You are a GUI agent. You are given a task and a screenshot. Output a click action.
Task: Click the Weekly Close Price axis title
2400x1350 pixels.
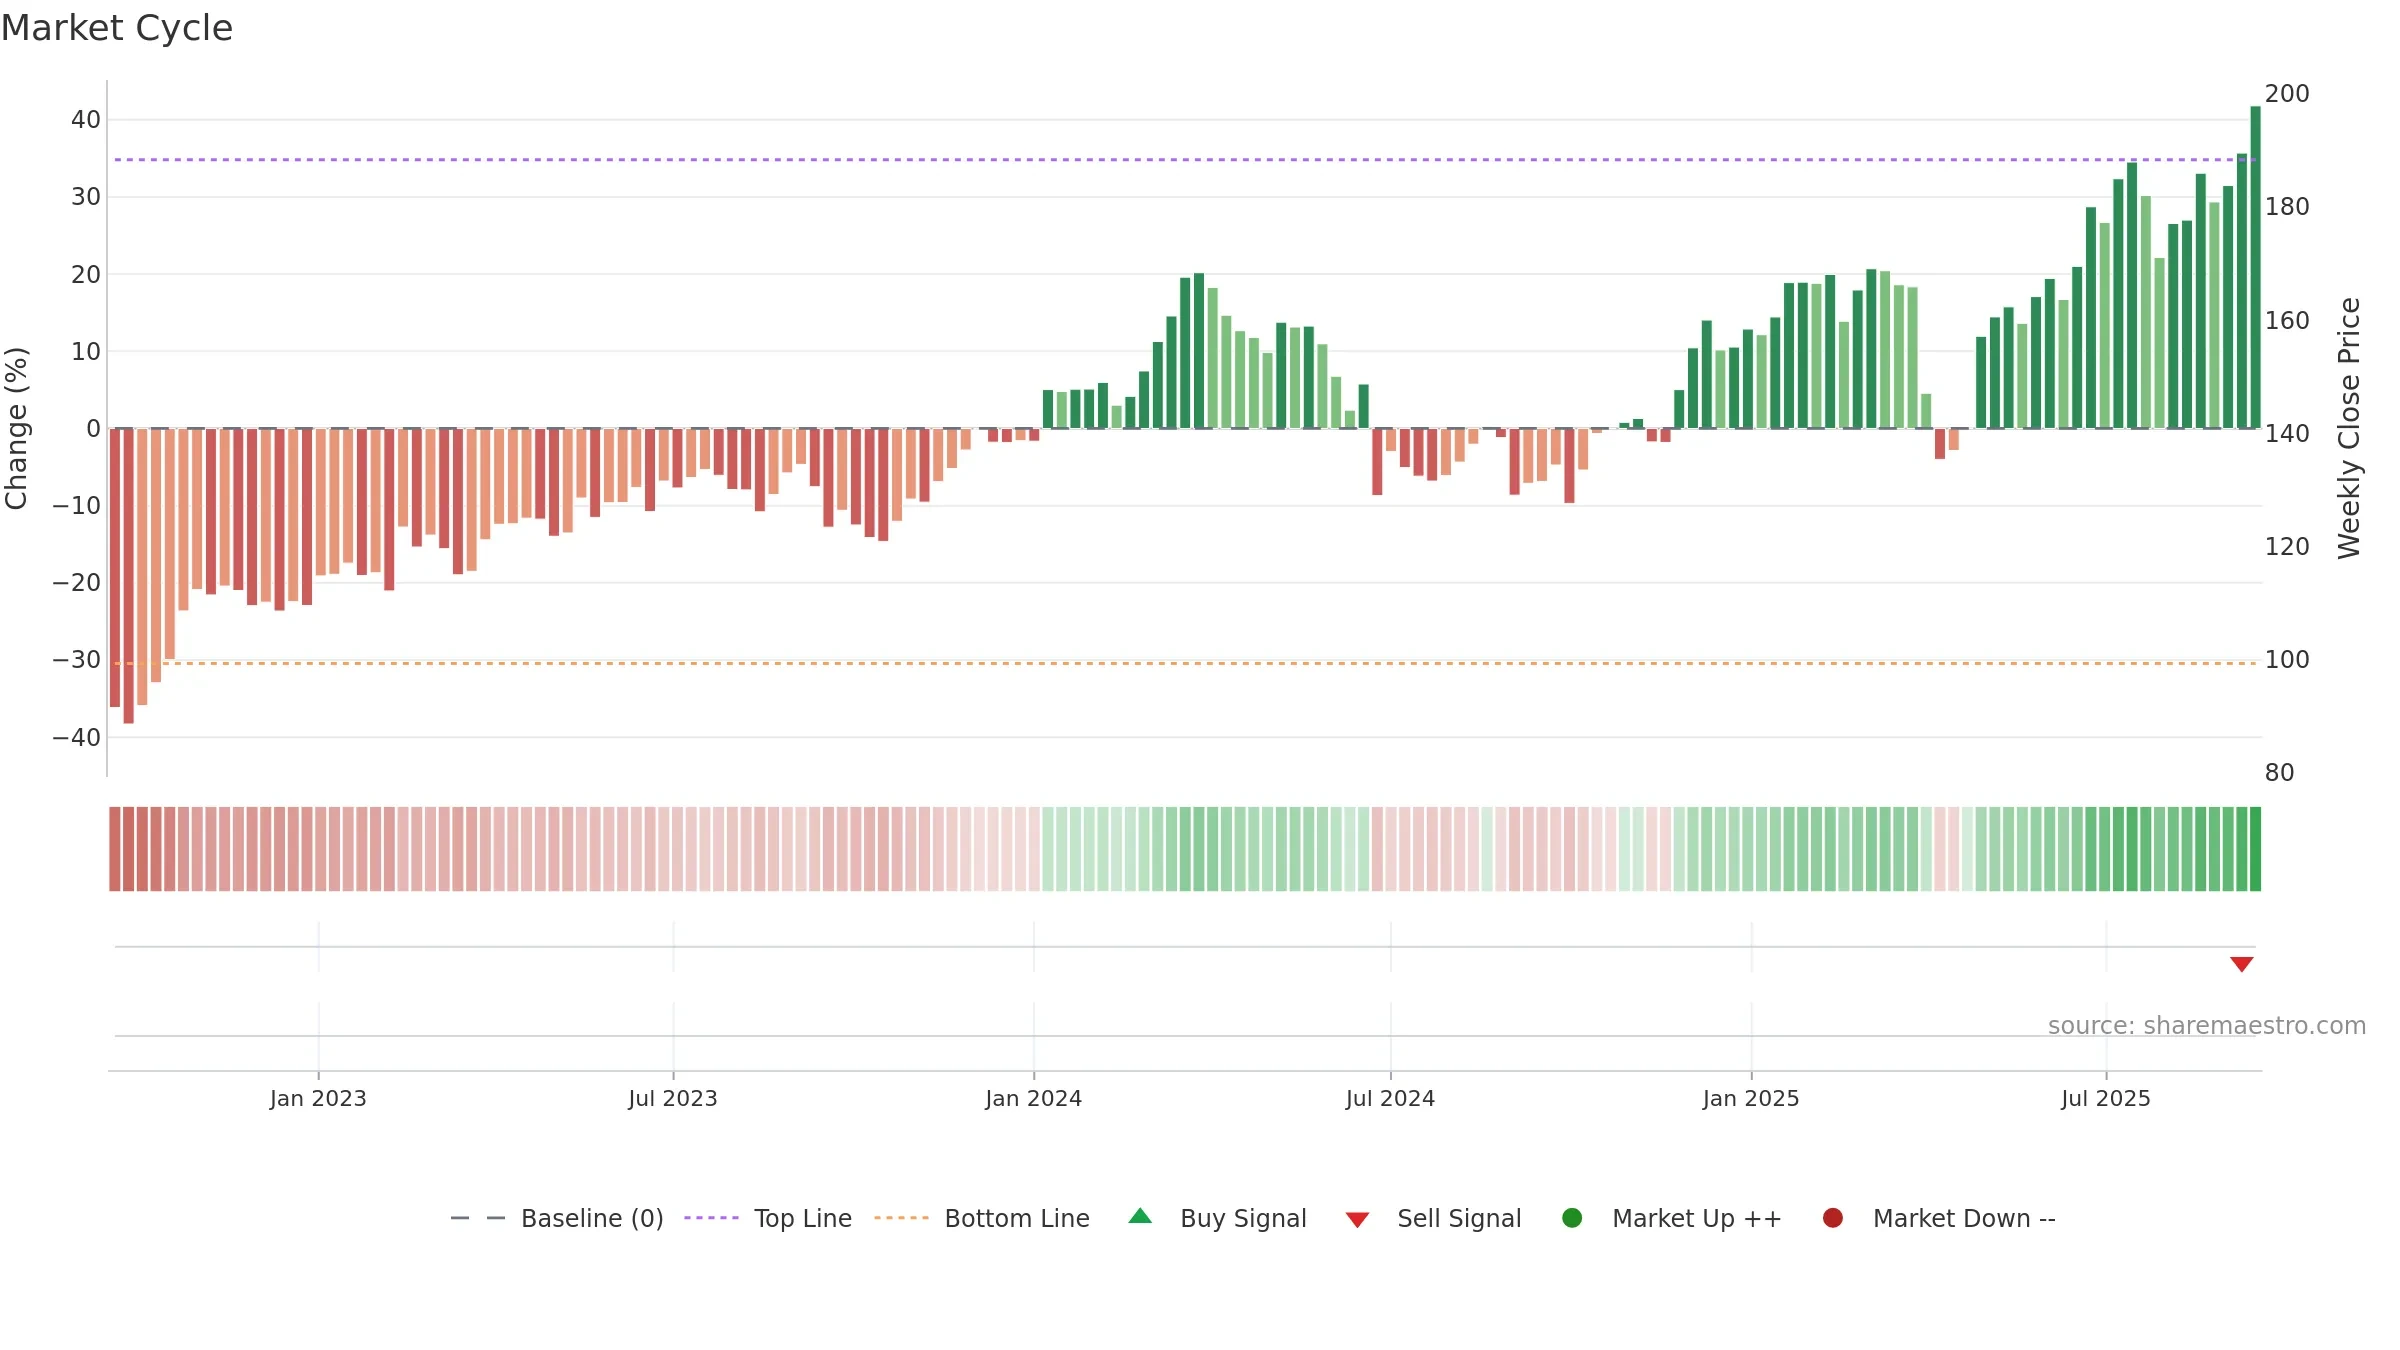coord(2349,428)
